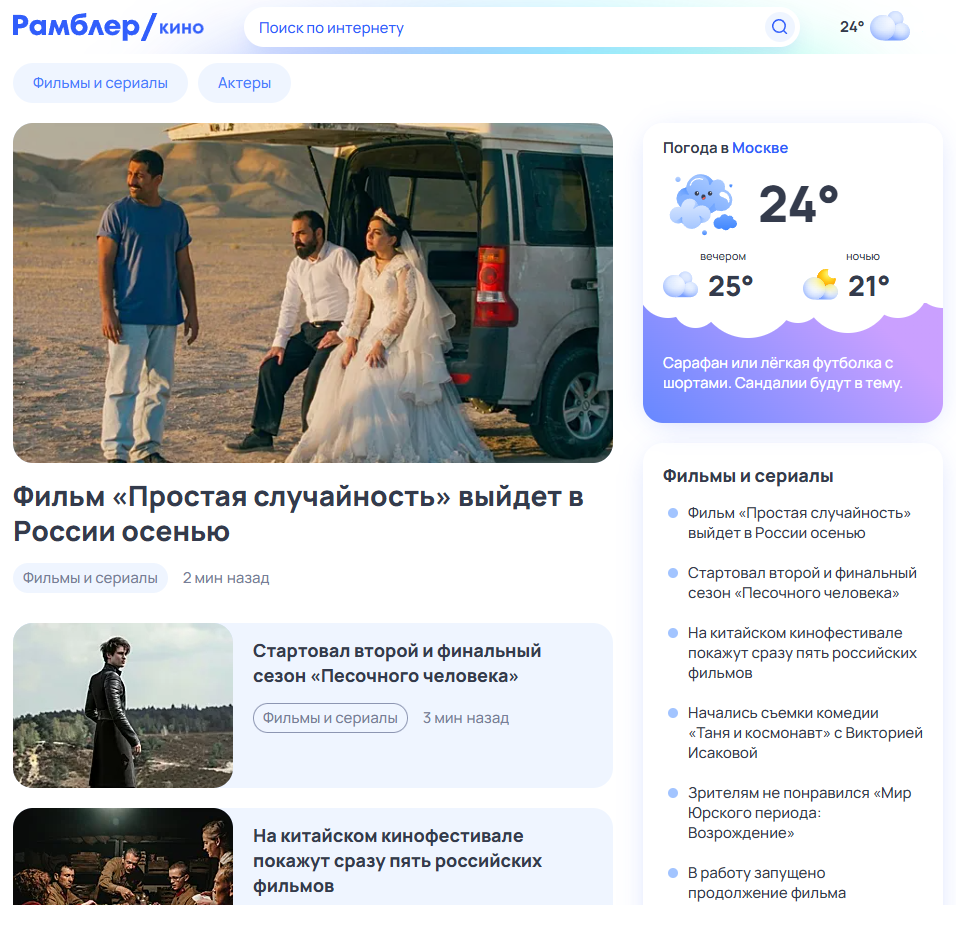Click the 2 мин назад timestamp

coord(226,578)
